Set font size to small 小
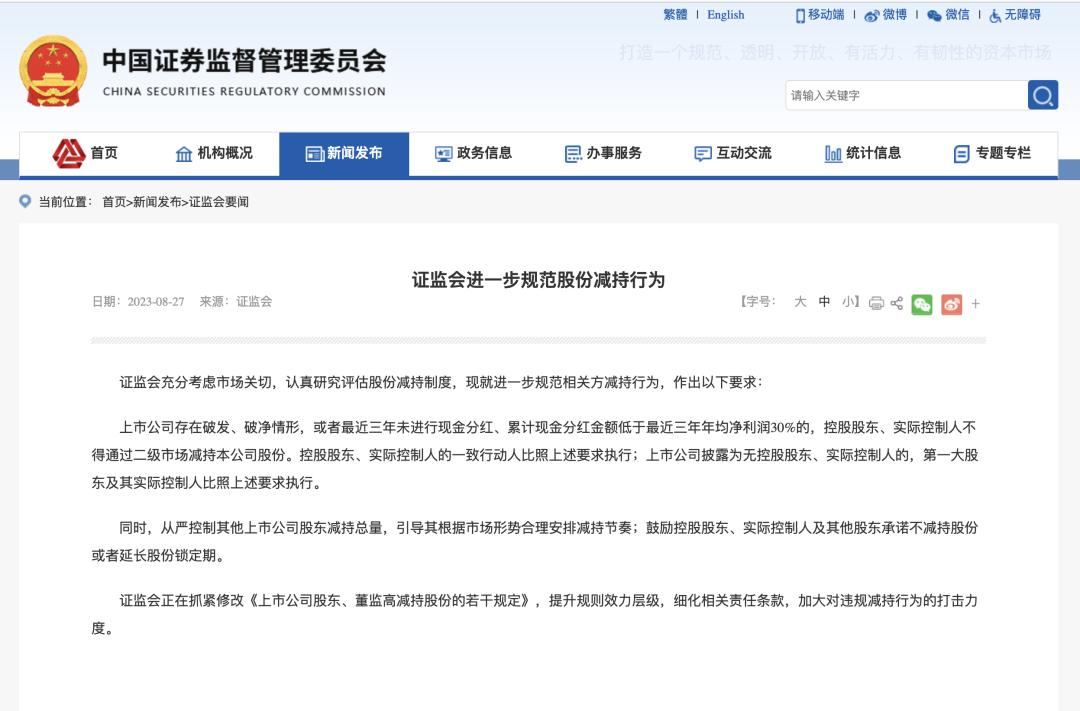This screenshot has height=711, width=1080. point(847,301)
